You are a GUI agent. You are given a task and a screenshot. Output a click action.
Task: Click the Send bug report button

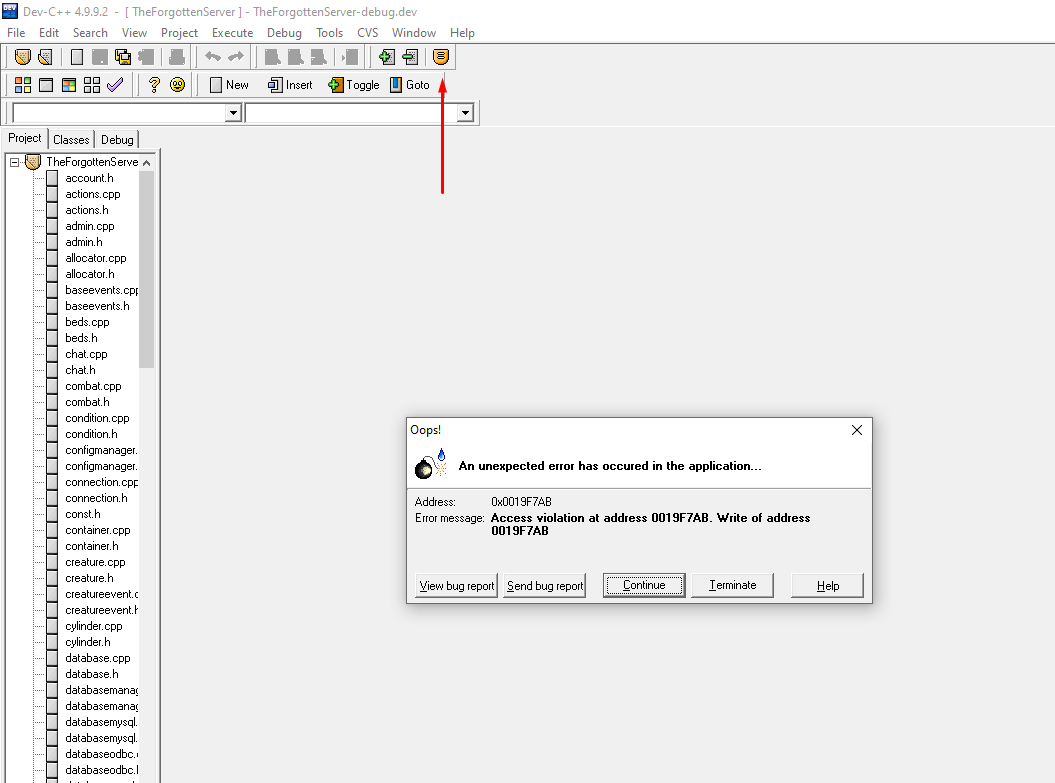(x=545, y=585)
